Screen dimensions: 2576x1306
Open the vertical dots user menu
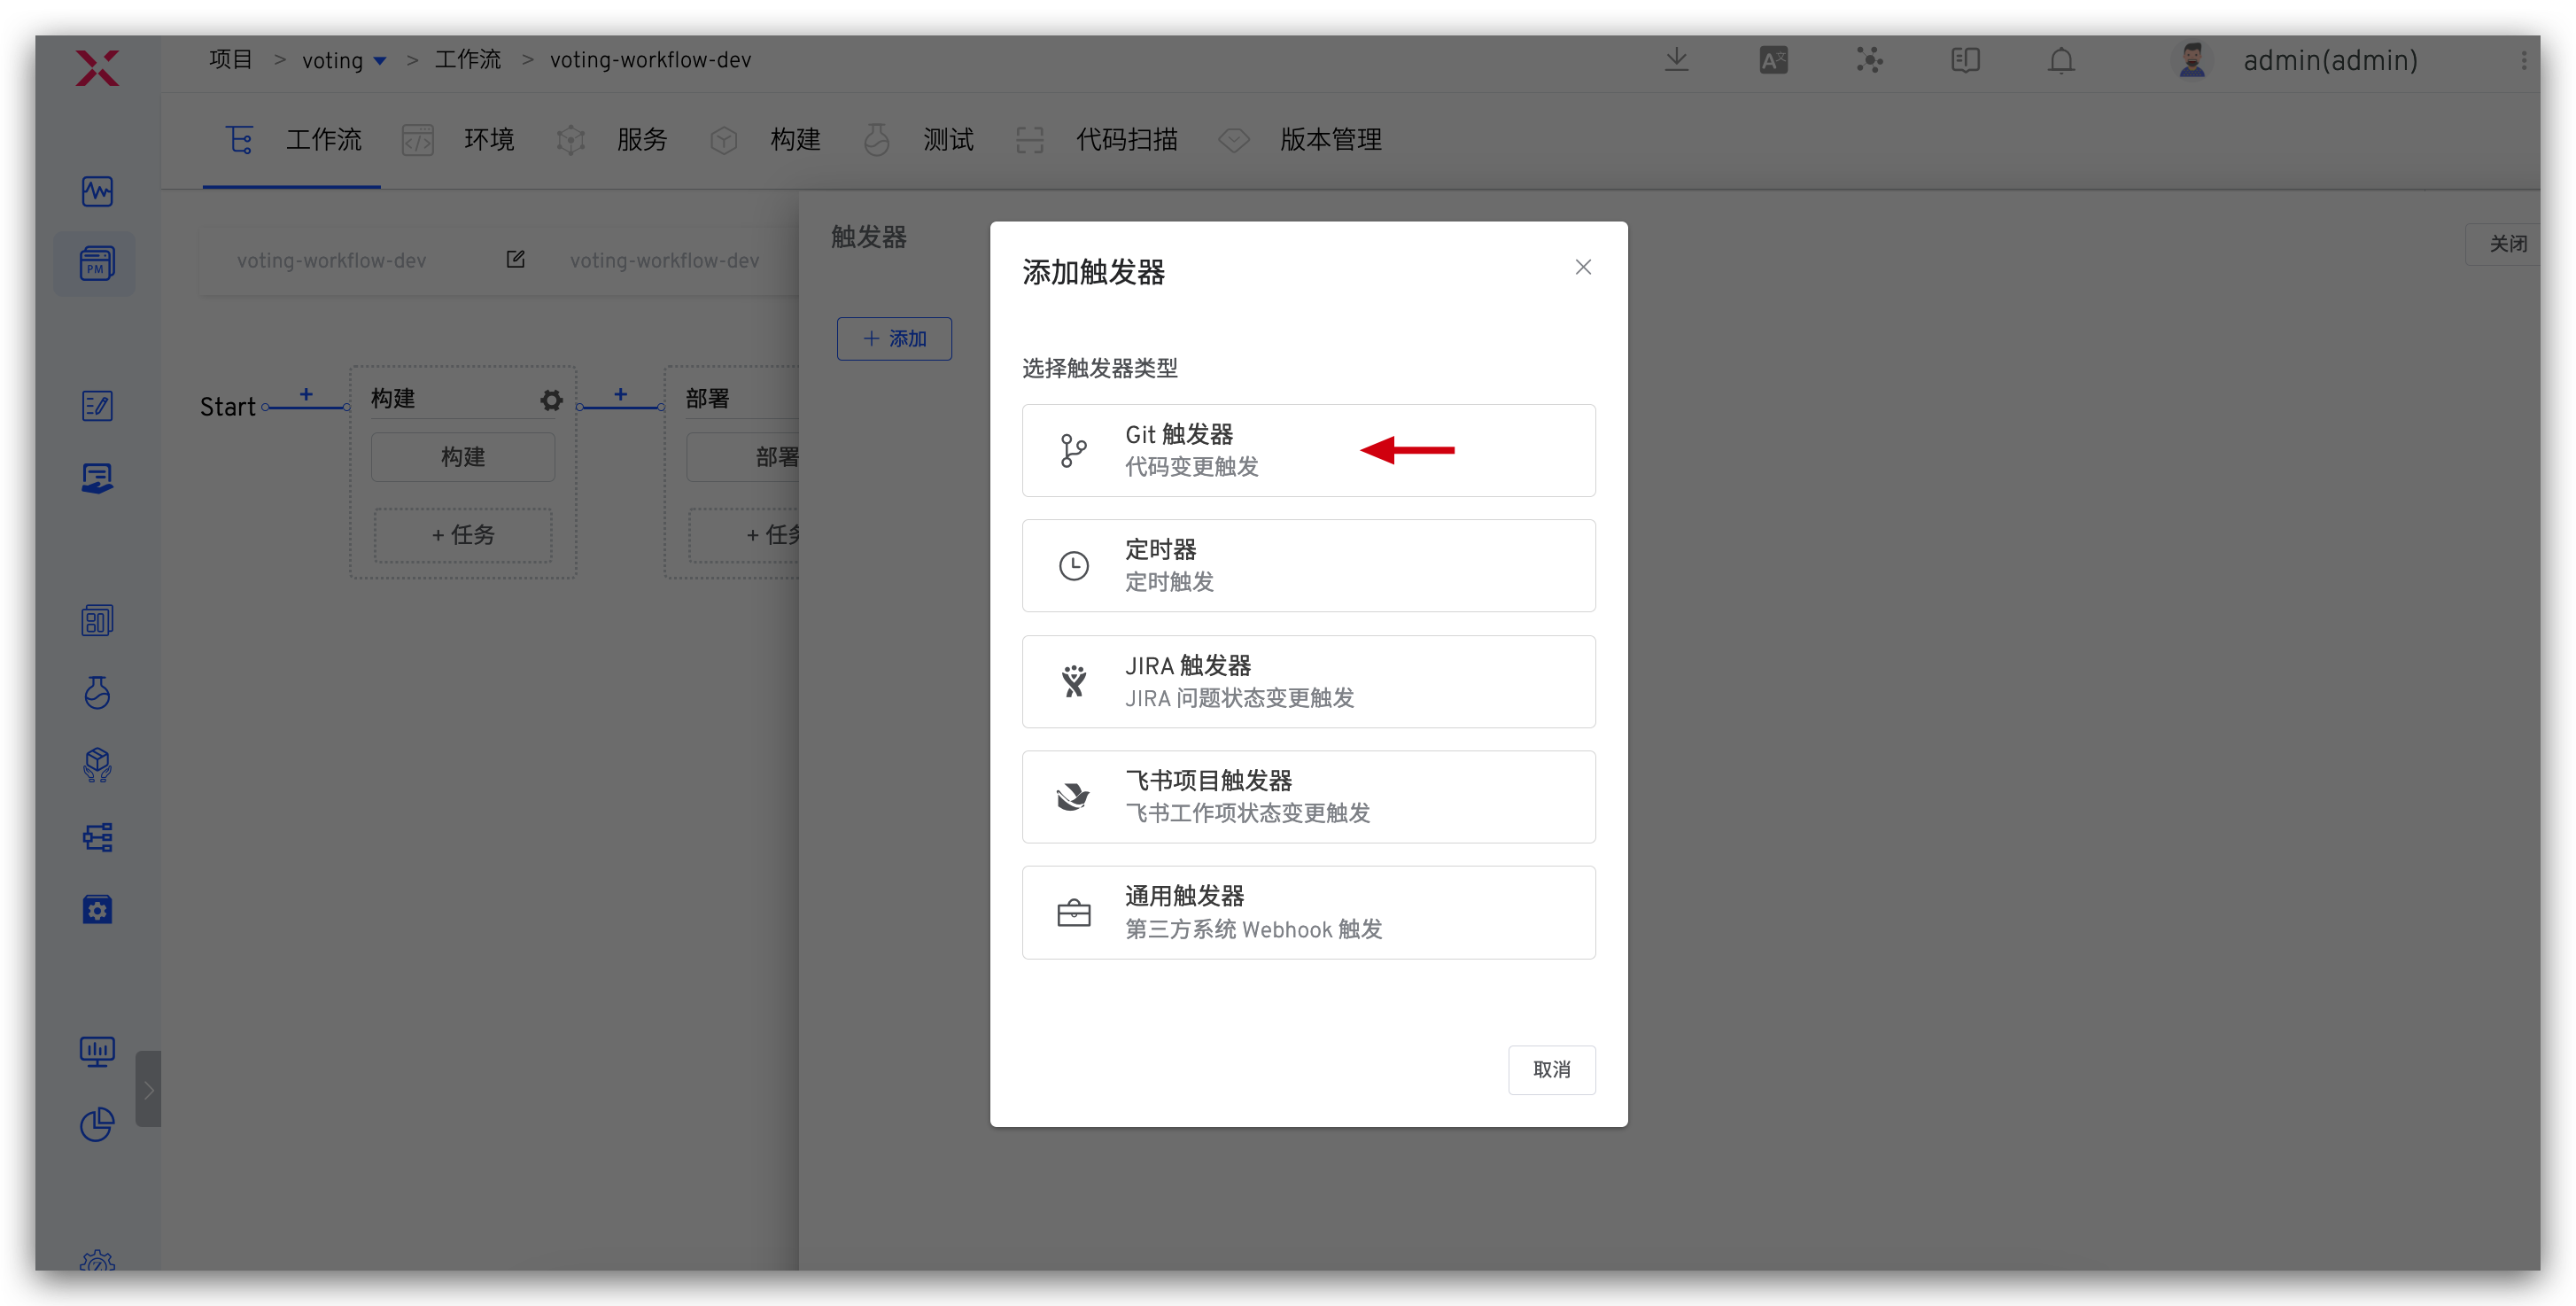click(2523, 61)
